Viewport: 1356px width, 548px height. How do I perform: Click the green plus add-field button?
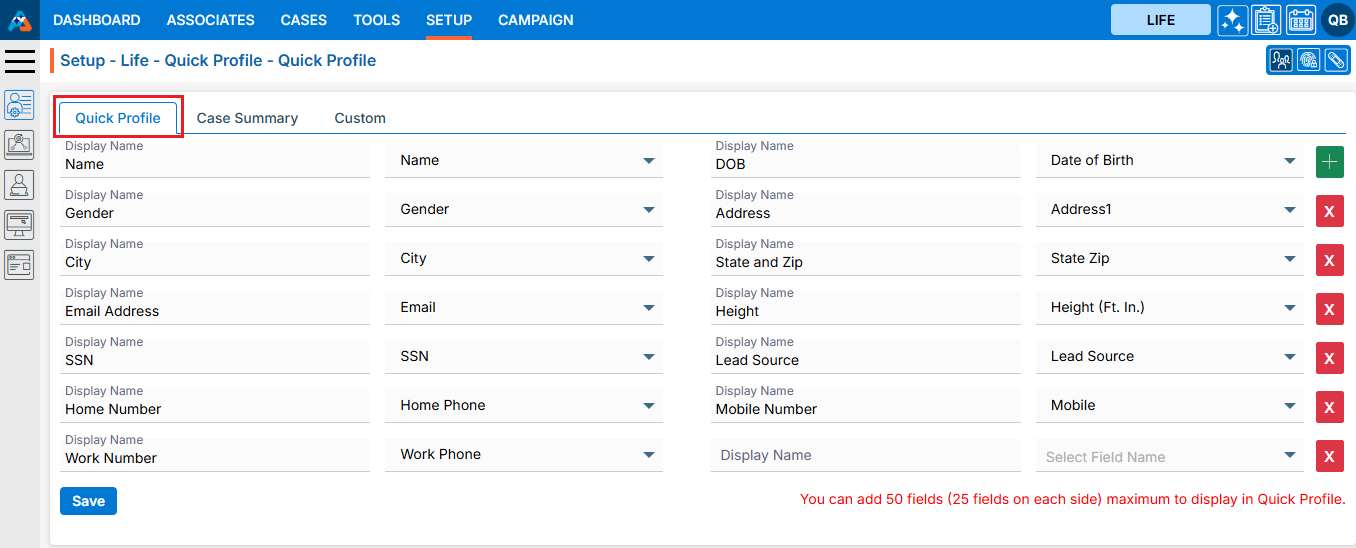click(x=1329, y=162)
